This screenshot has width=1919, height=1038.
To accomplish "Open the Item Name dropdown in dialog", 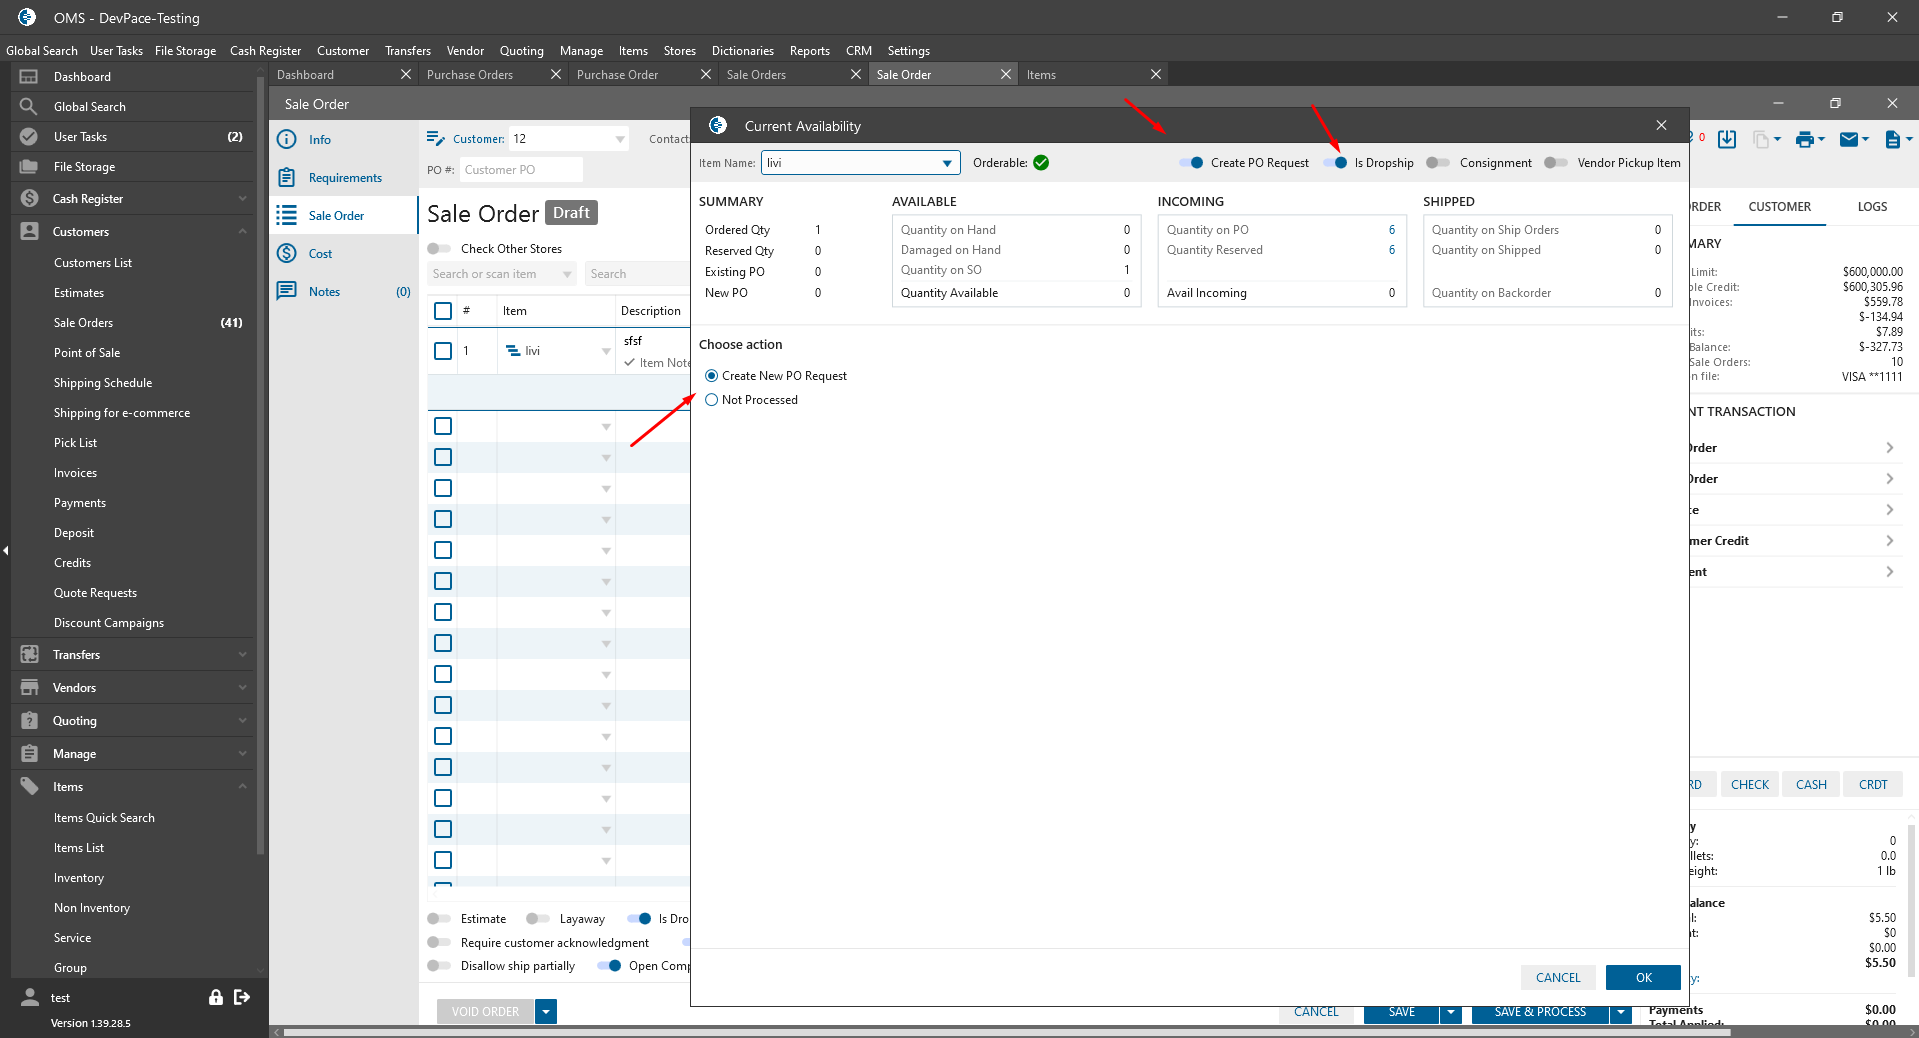I will [947, 163].
